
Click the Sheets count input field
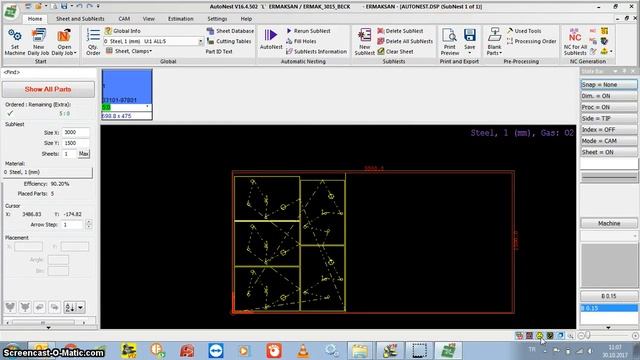69,154
